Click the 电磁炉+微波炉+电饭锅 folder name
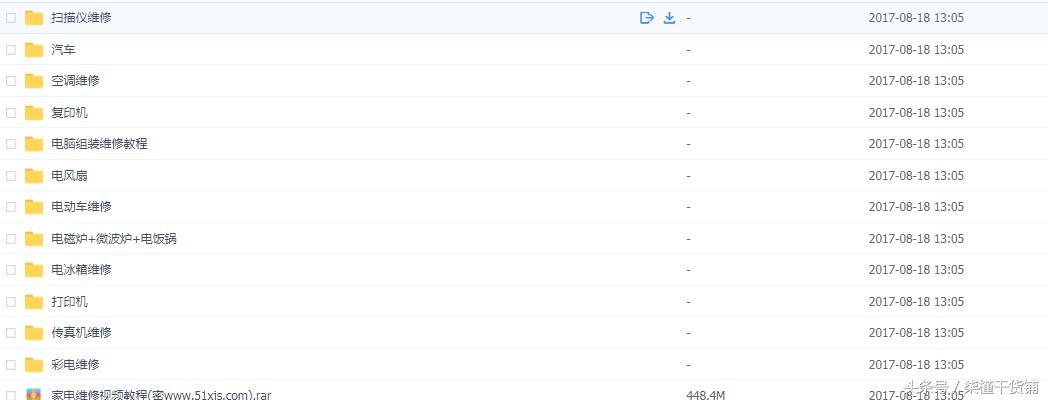The width and height of the screenshot is (1048, 400). (114, 238)
